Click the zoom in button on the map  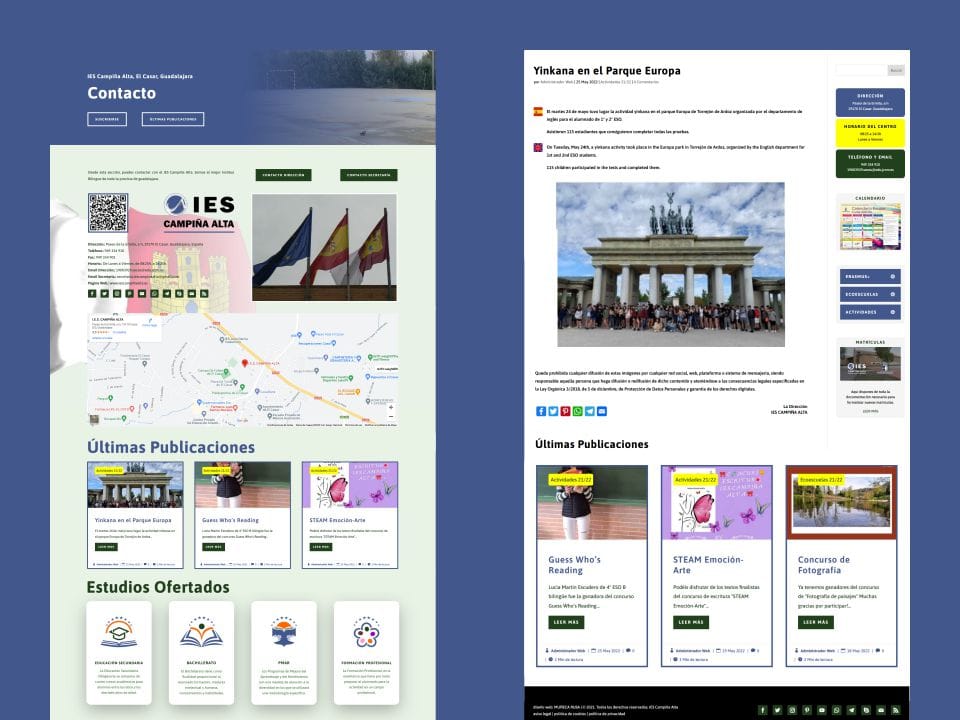point(390,407)
